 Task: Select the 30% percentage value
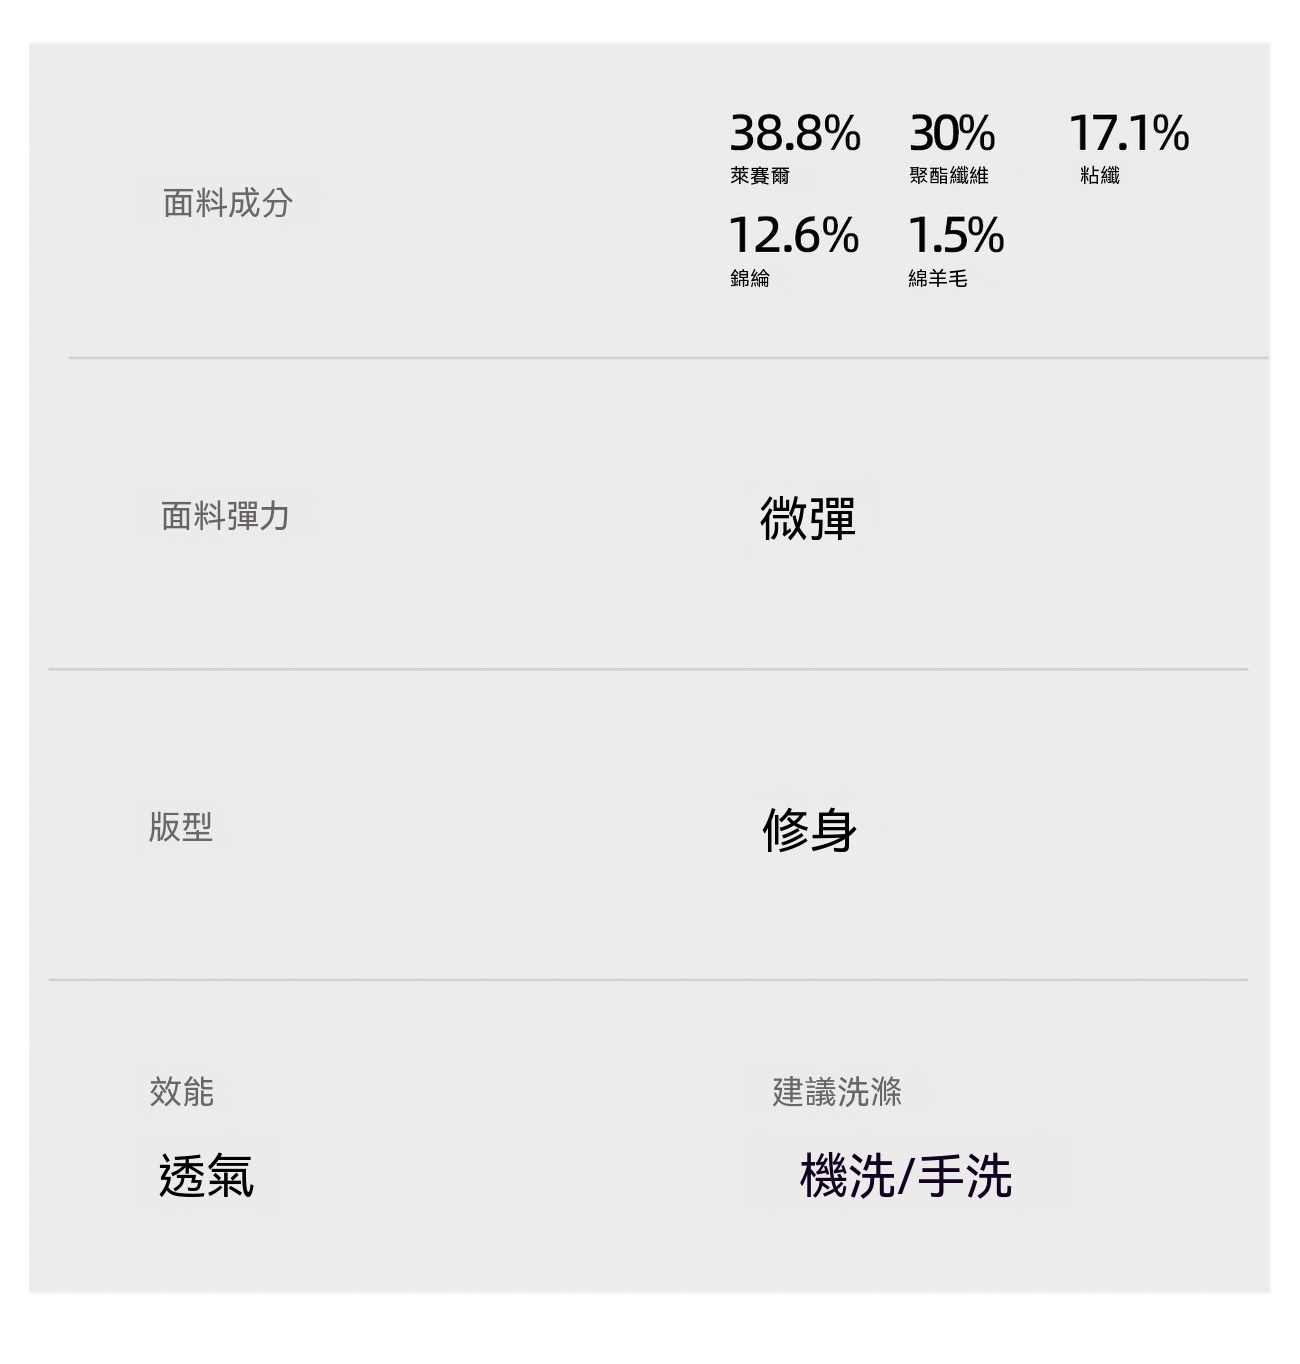[x=952, y=133]
